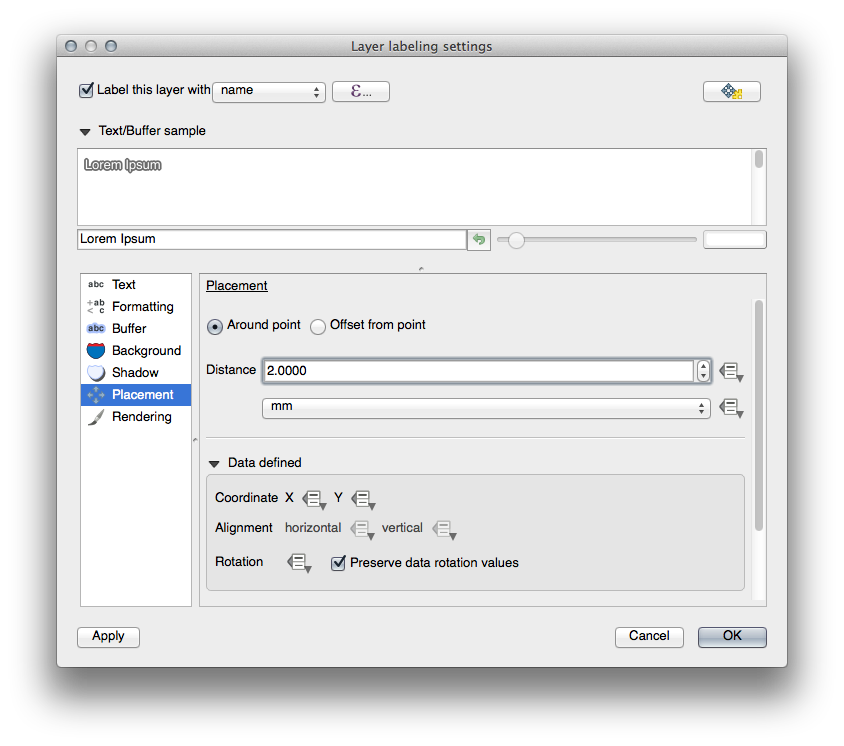Open Buffer settings via its abc icon
Image resolution: width=844 pixels, height=746 pixels.
tap(95, 328)
